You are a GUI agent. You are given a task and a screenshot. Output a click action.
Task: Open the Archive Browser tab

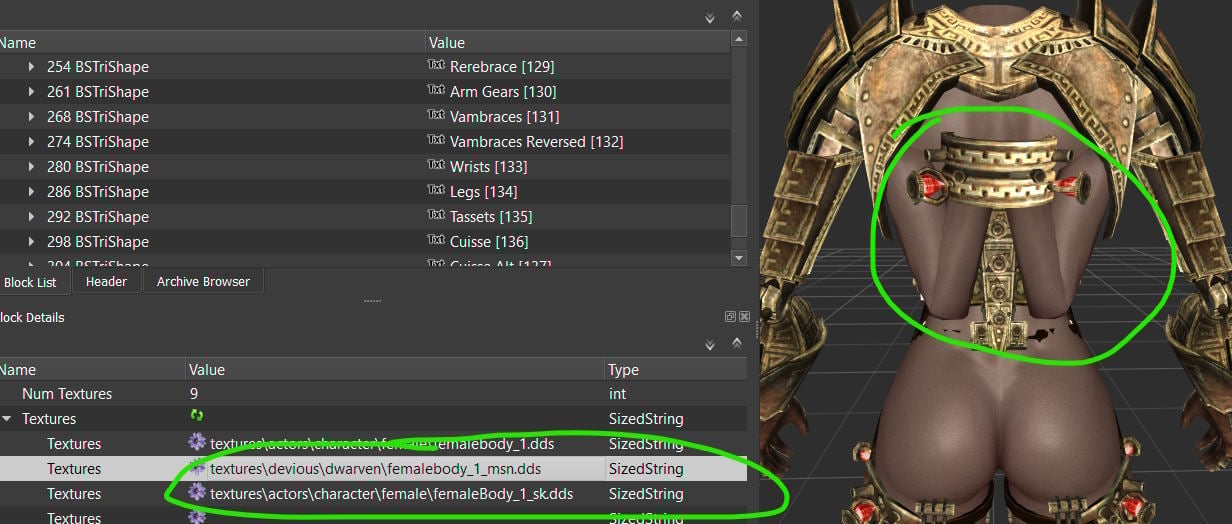[x=203, y=282]
